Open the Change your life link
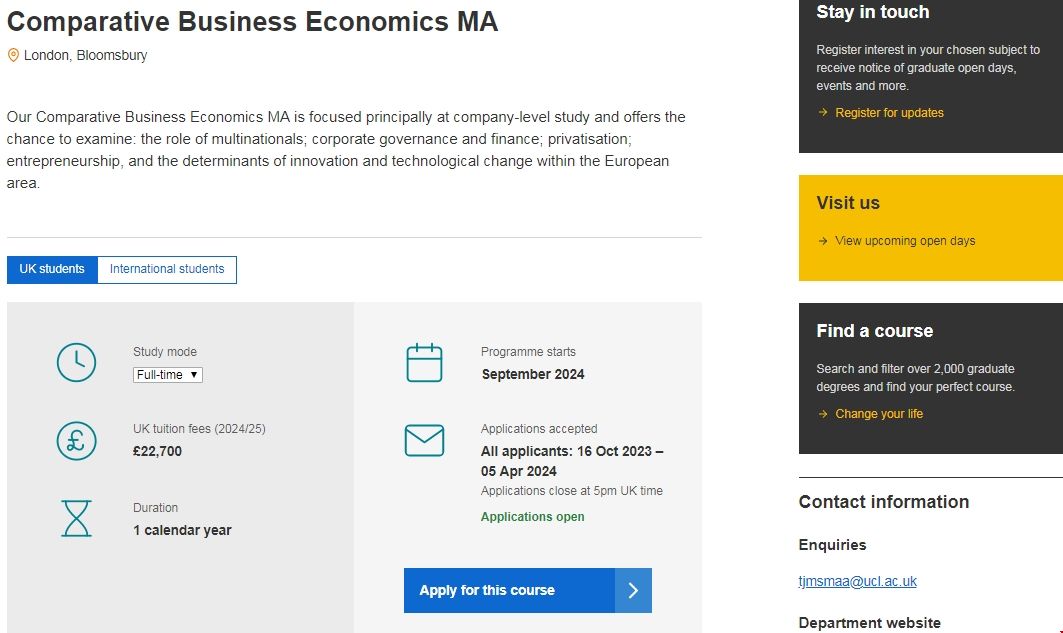1063x633 pixels. click(x=879, y=414)
